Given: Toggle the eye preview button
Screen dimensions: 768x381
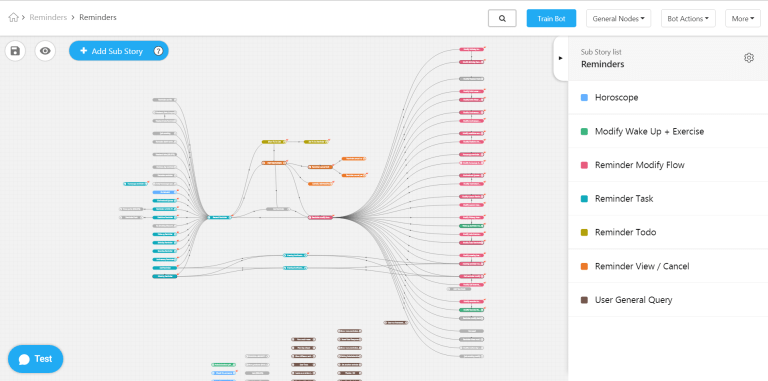Looking at the screenshot, I should point(45,51).
